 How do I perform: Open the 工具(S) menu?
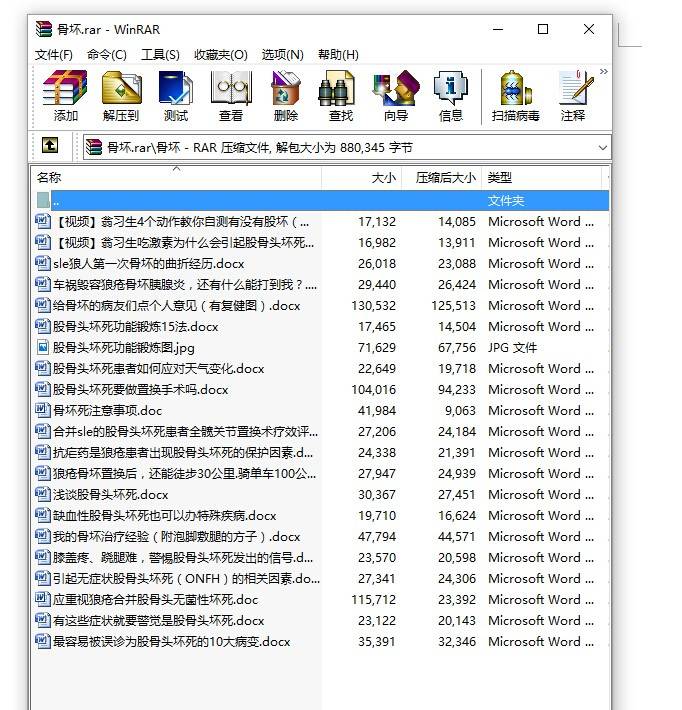coord(160,54)
